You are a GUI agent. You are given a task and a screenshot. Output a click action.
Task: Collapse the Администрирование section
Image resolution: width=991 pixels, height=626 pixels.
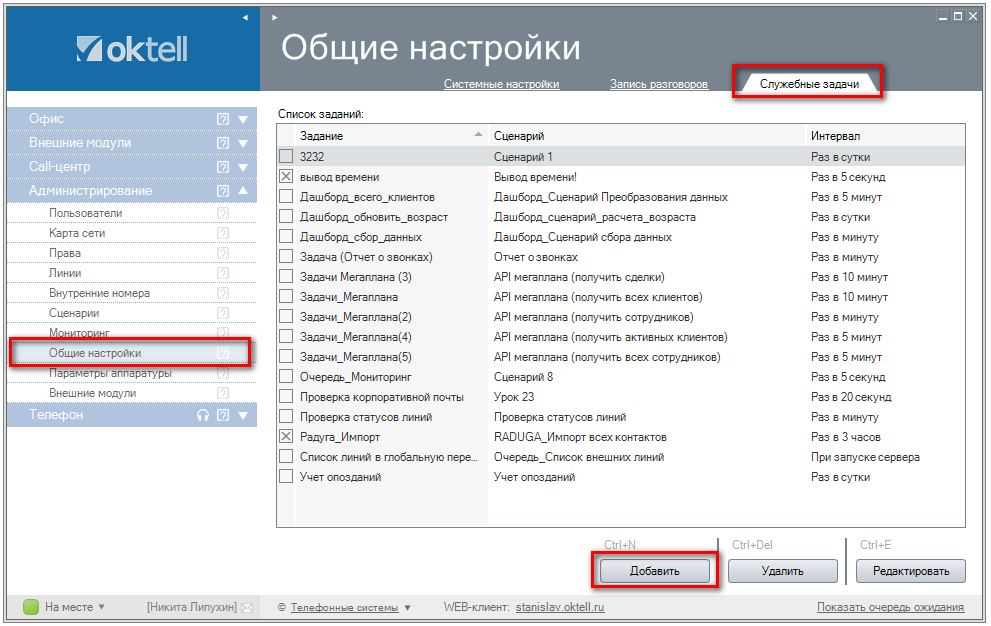243,191
